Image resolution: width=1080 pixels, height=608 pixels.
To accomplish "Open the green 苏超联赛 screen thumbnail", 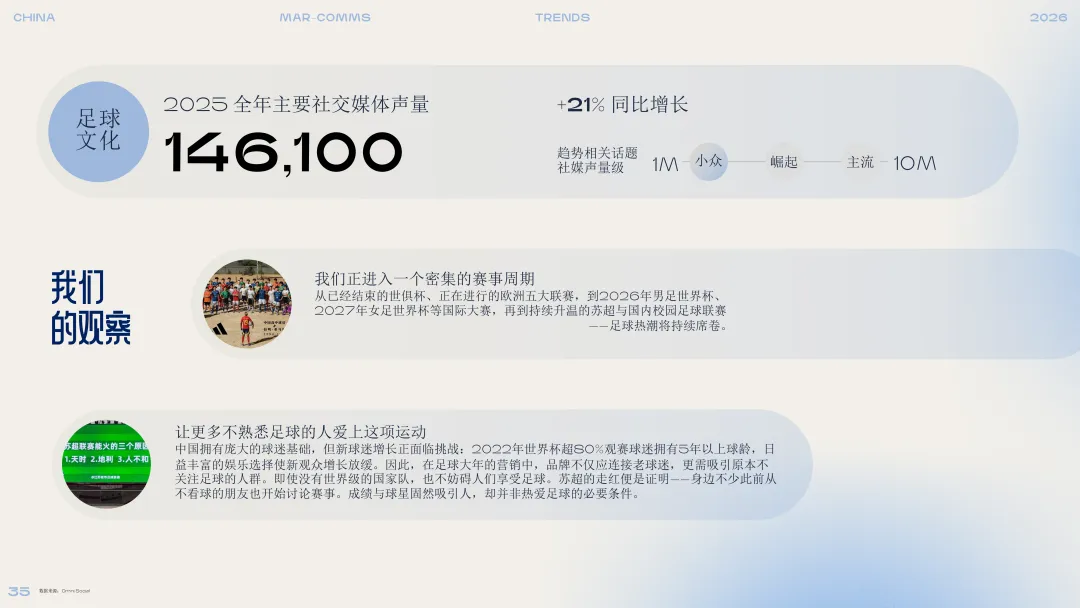I will click(x=106, y=464).
